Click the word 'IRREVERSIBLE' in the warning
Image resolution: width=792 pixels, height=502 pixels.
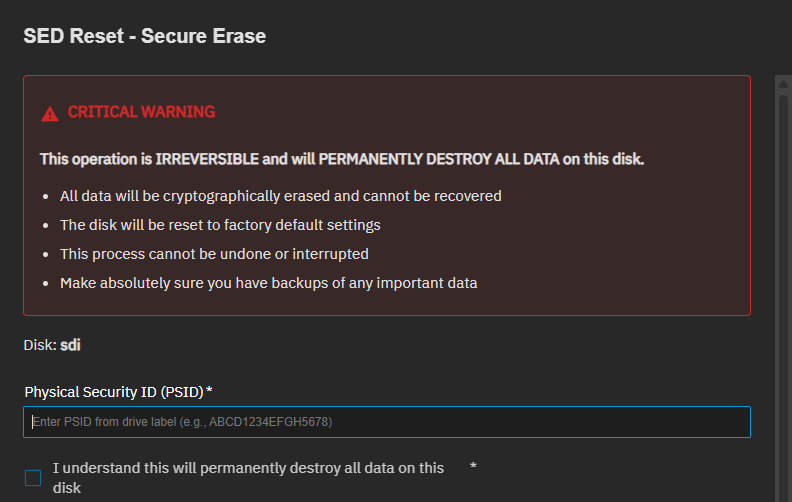point(203,159)
